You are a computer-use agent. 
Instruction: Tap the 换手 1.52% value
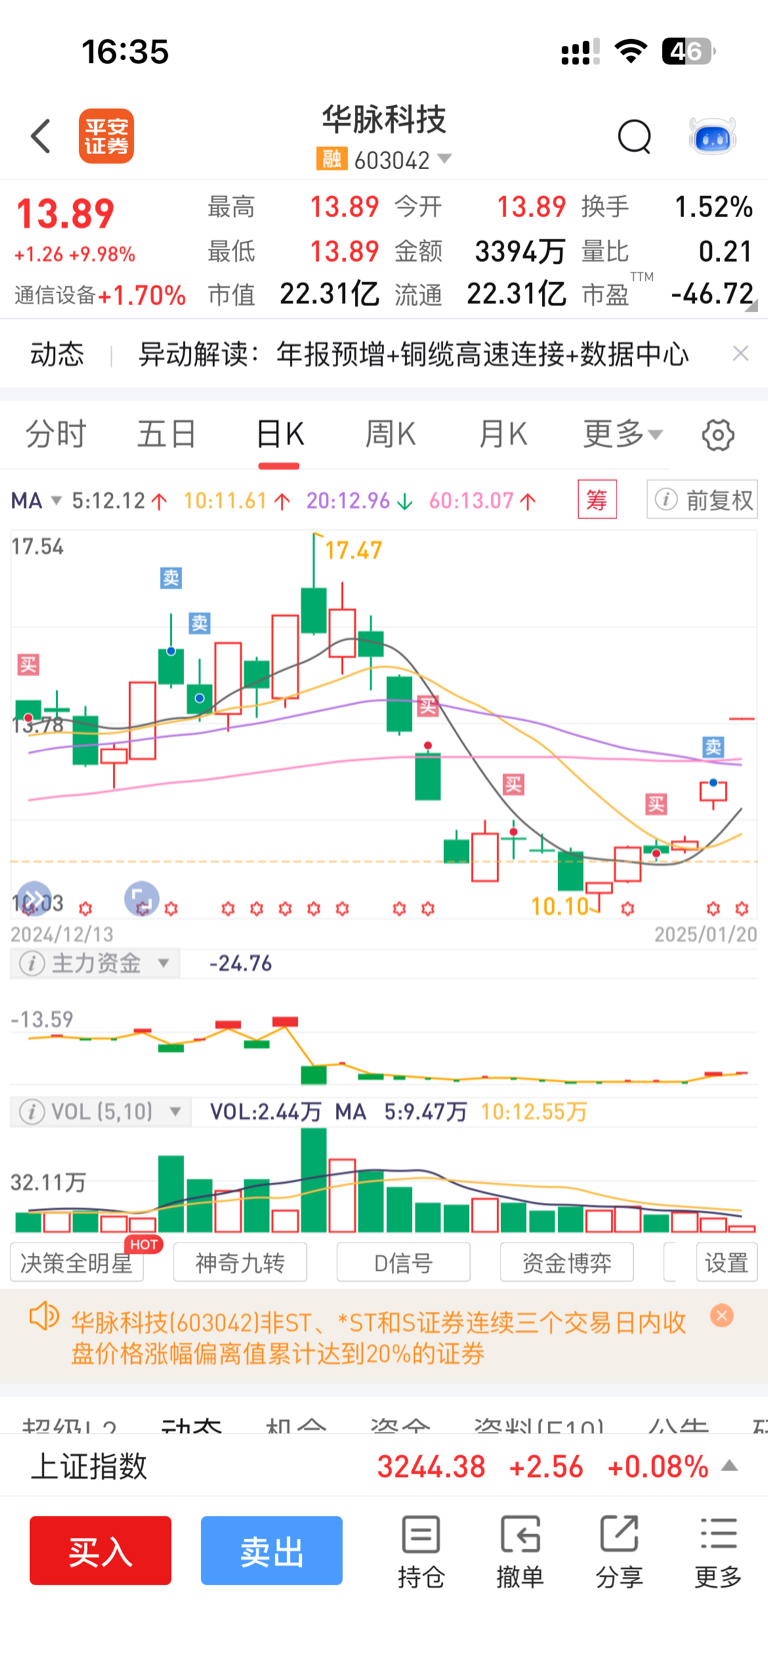[x=713, y=207]
